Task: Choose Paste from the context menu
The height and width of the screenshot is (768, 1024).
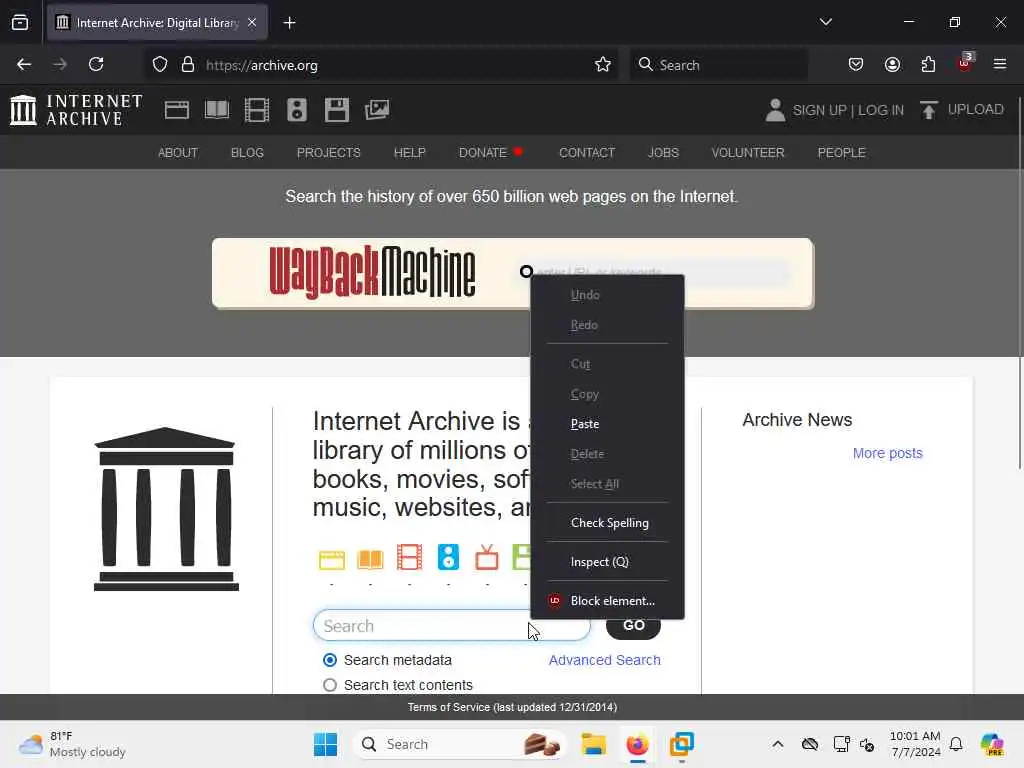Action: point(607,424)
